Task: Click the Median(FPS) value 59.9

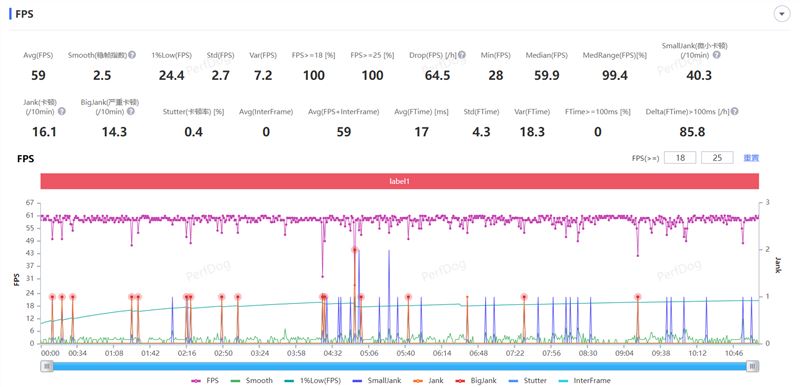Action: click(546, 75)
